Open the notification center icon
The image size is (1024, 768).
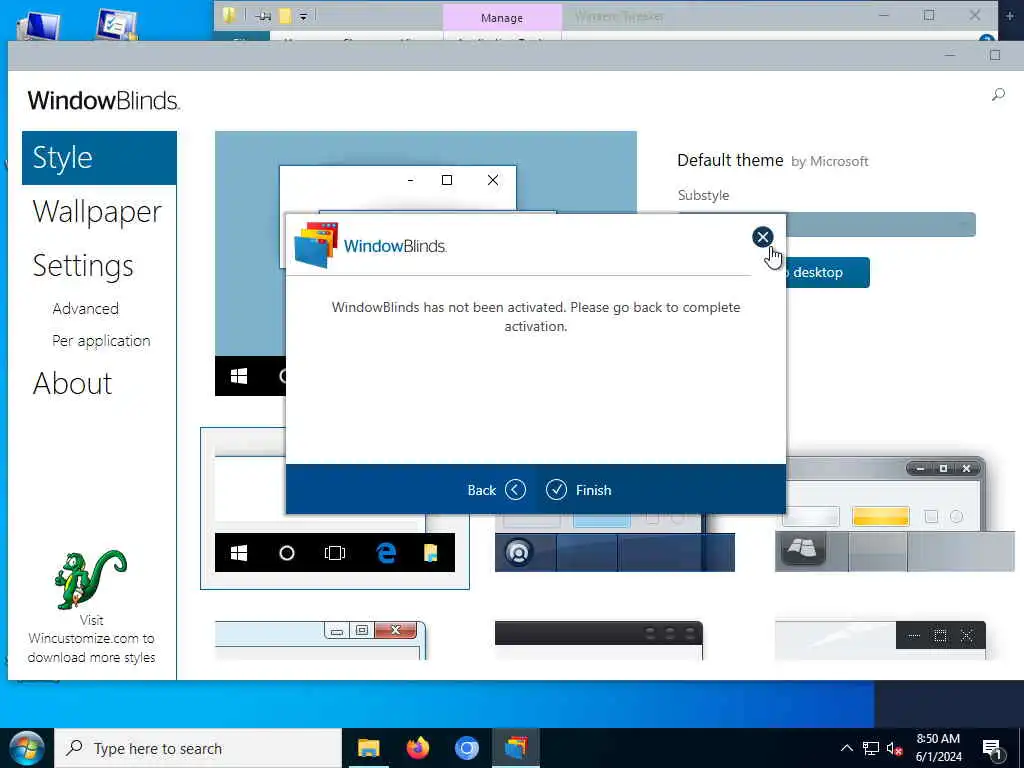[x=992, y=750]
